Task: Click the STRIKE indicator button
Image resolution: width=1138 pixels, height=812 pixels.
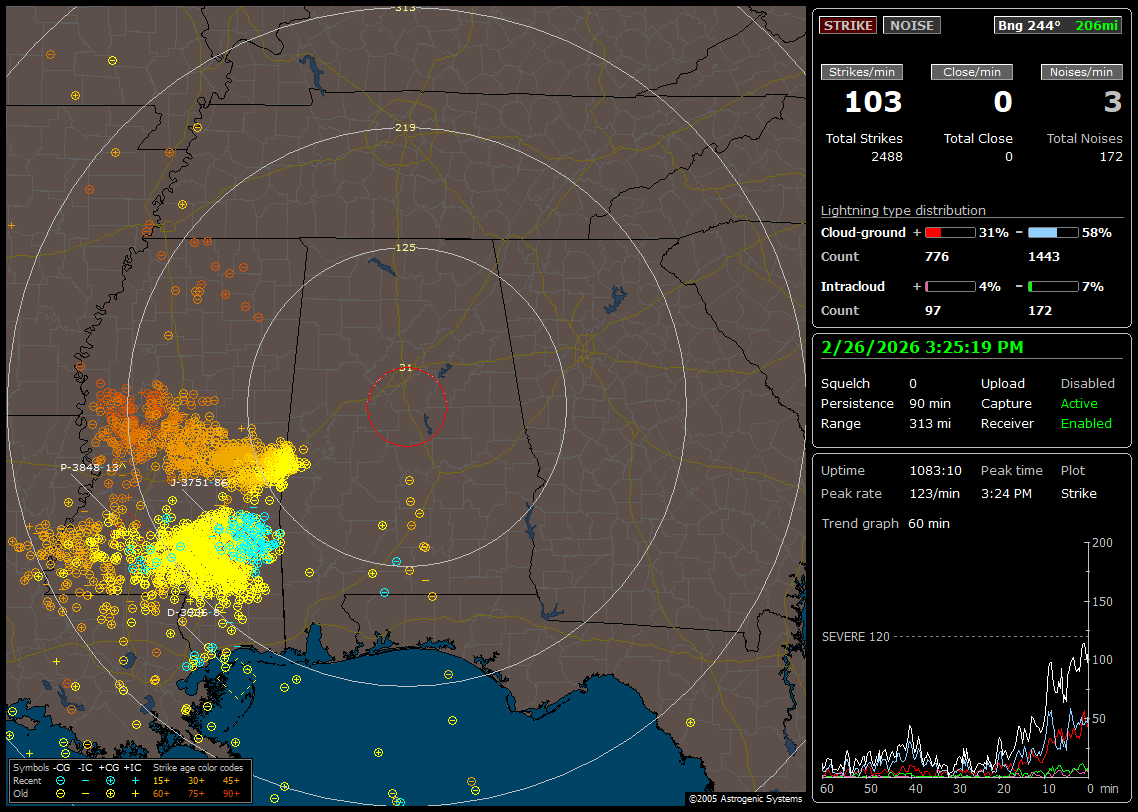Action: tap(848, 25)
